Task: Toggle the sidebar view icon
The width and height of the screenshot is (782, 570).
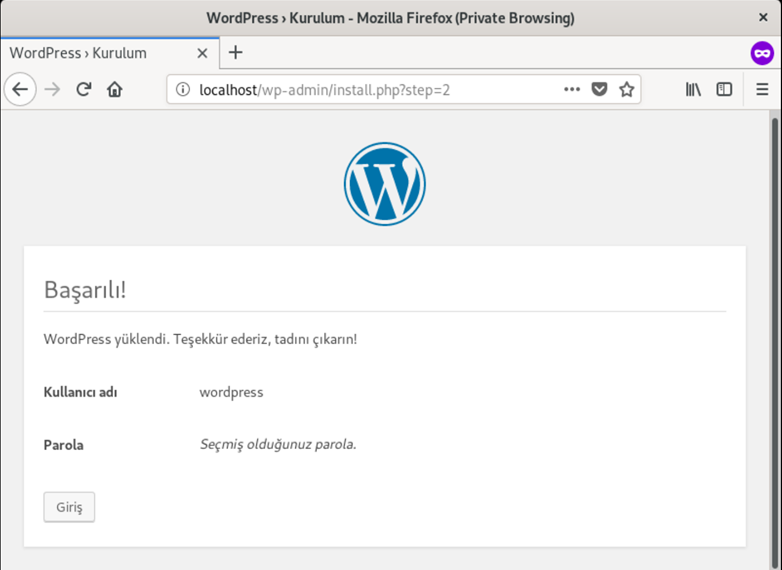Action: pos(724,90)
